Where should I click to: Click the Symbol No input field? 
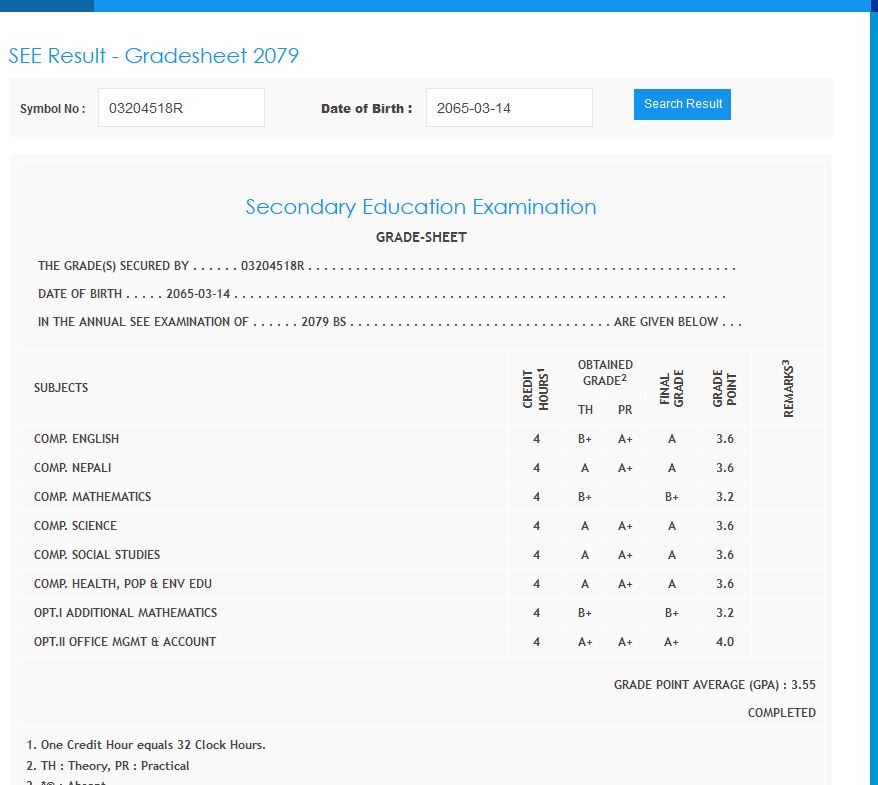click(181, 108)
